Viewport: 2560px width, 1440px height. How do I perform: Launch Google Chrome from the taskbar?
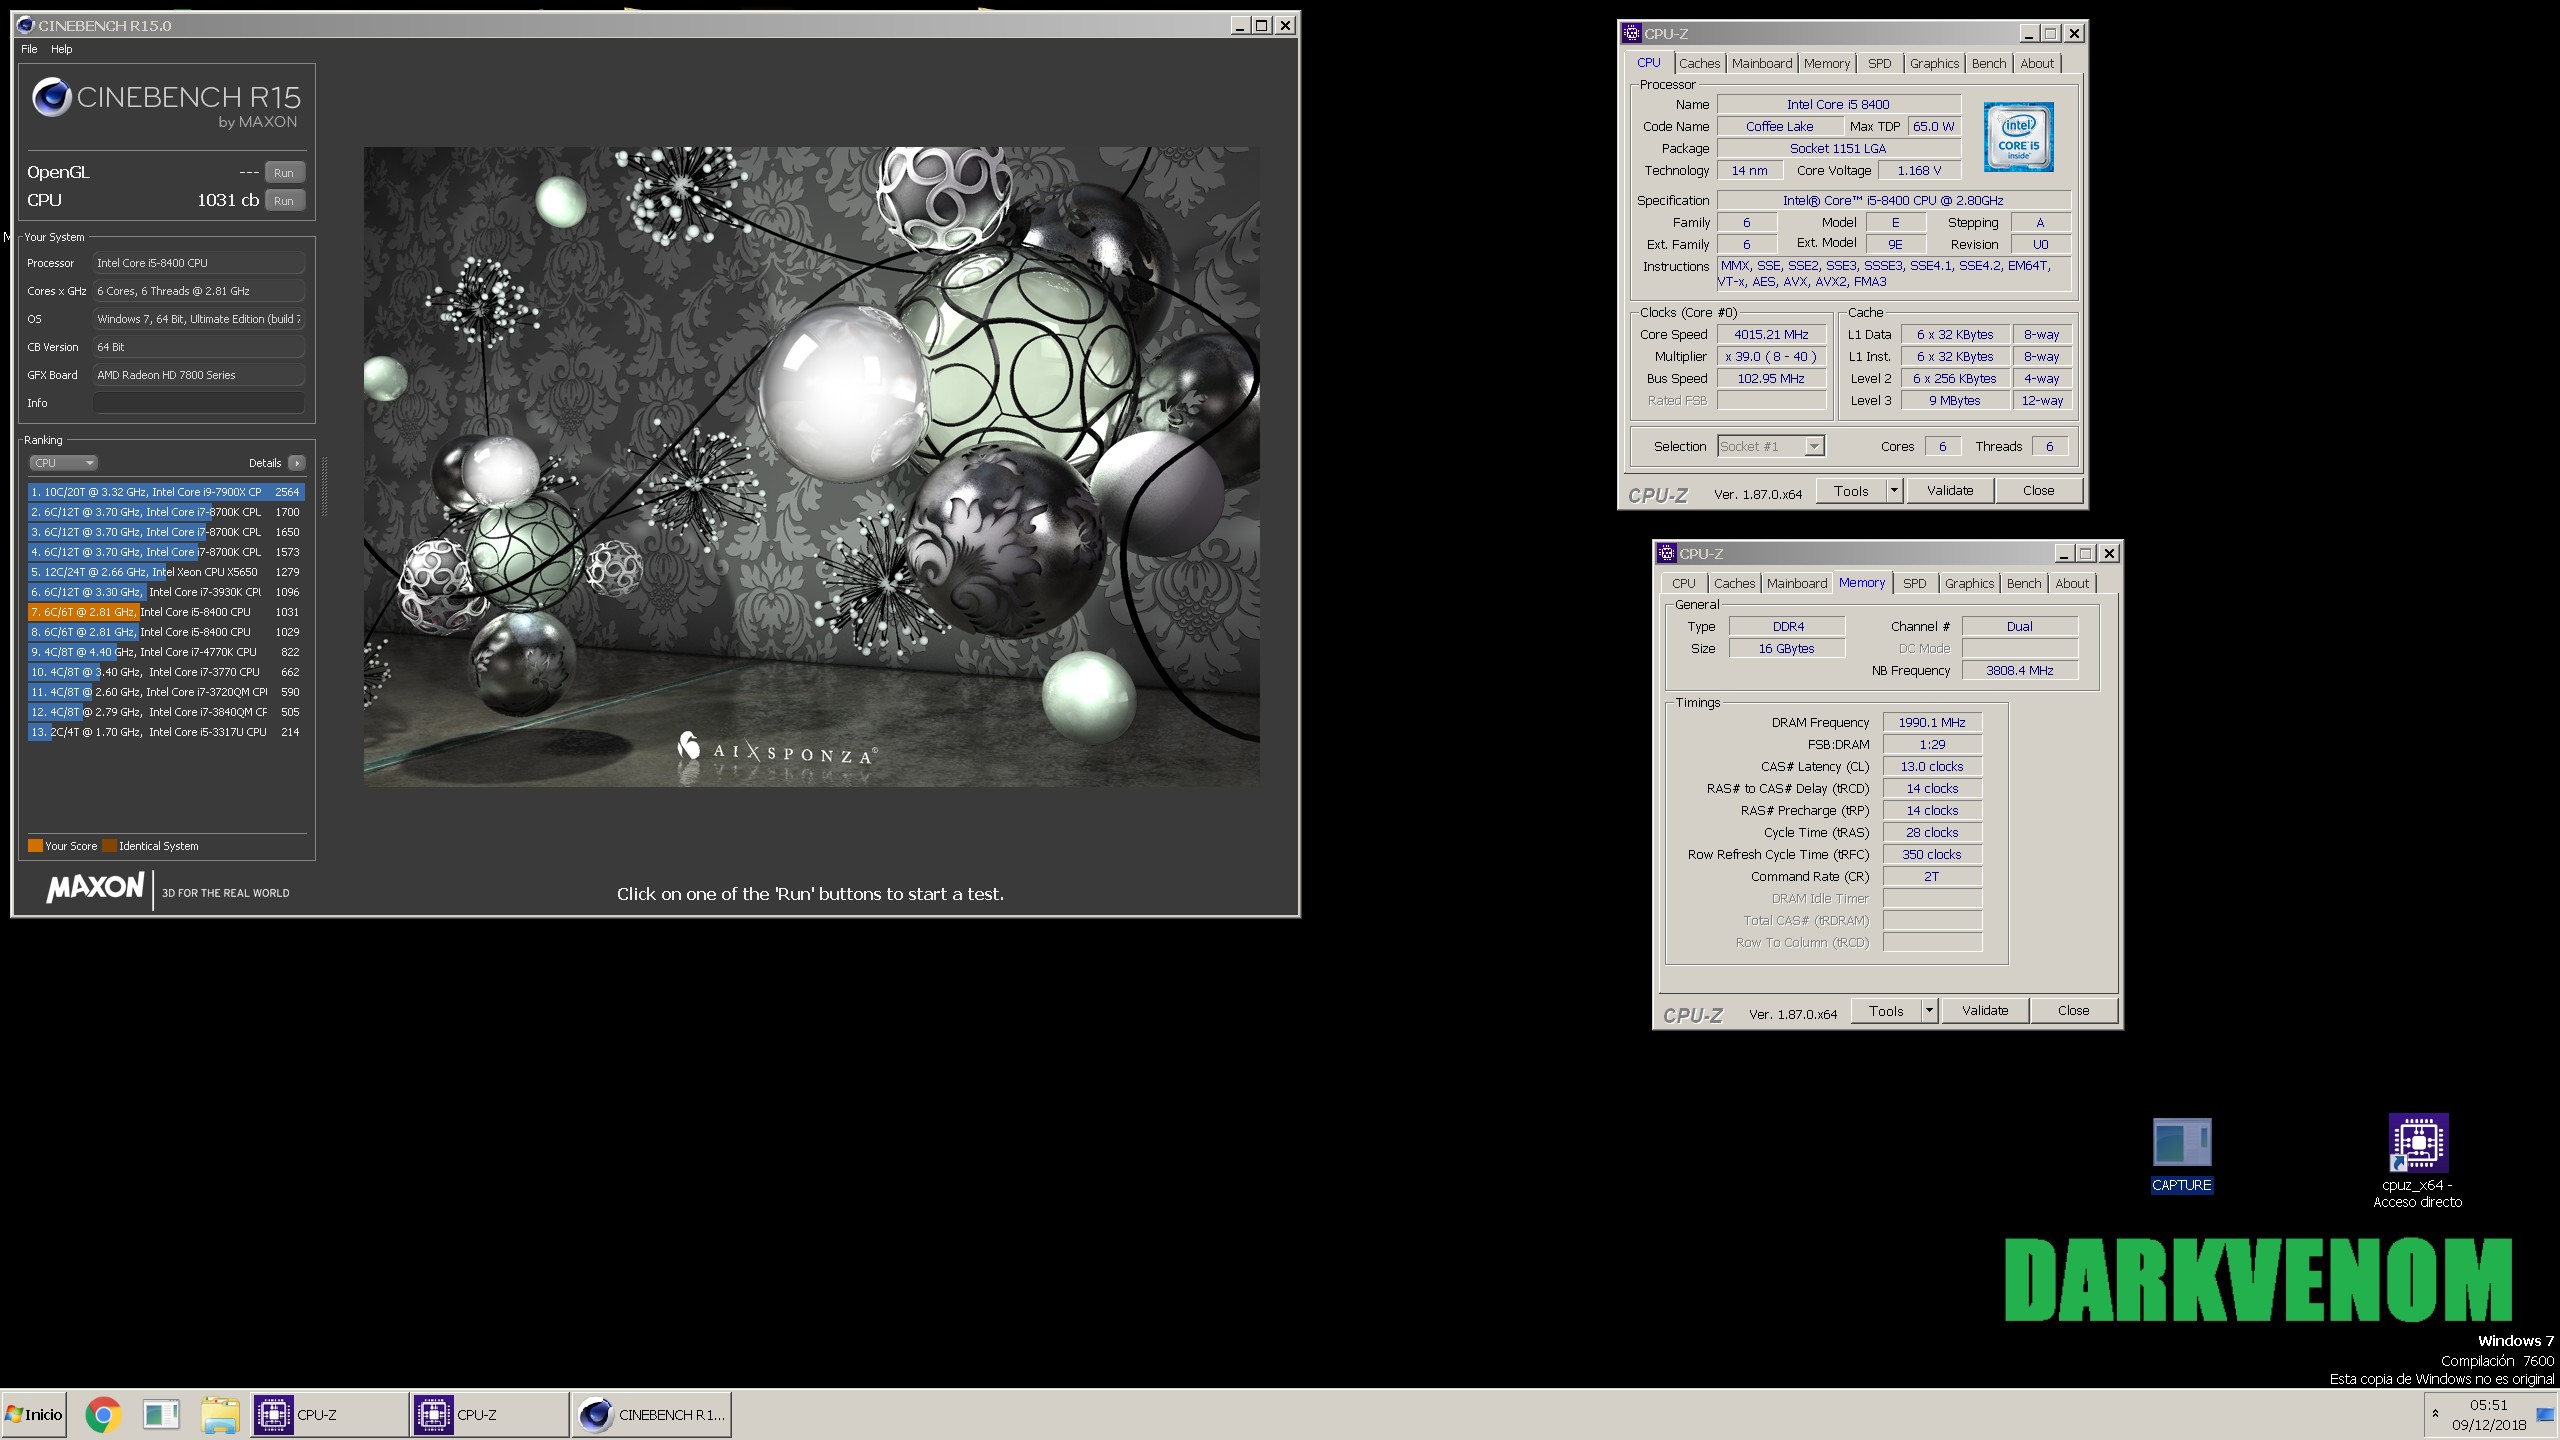click(103, 1414)
